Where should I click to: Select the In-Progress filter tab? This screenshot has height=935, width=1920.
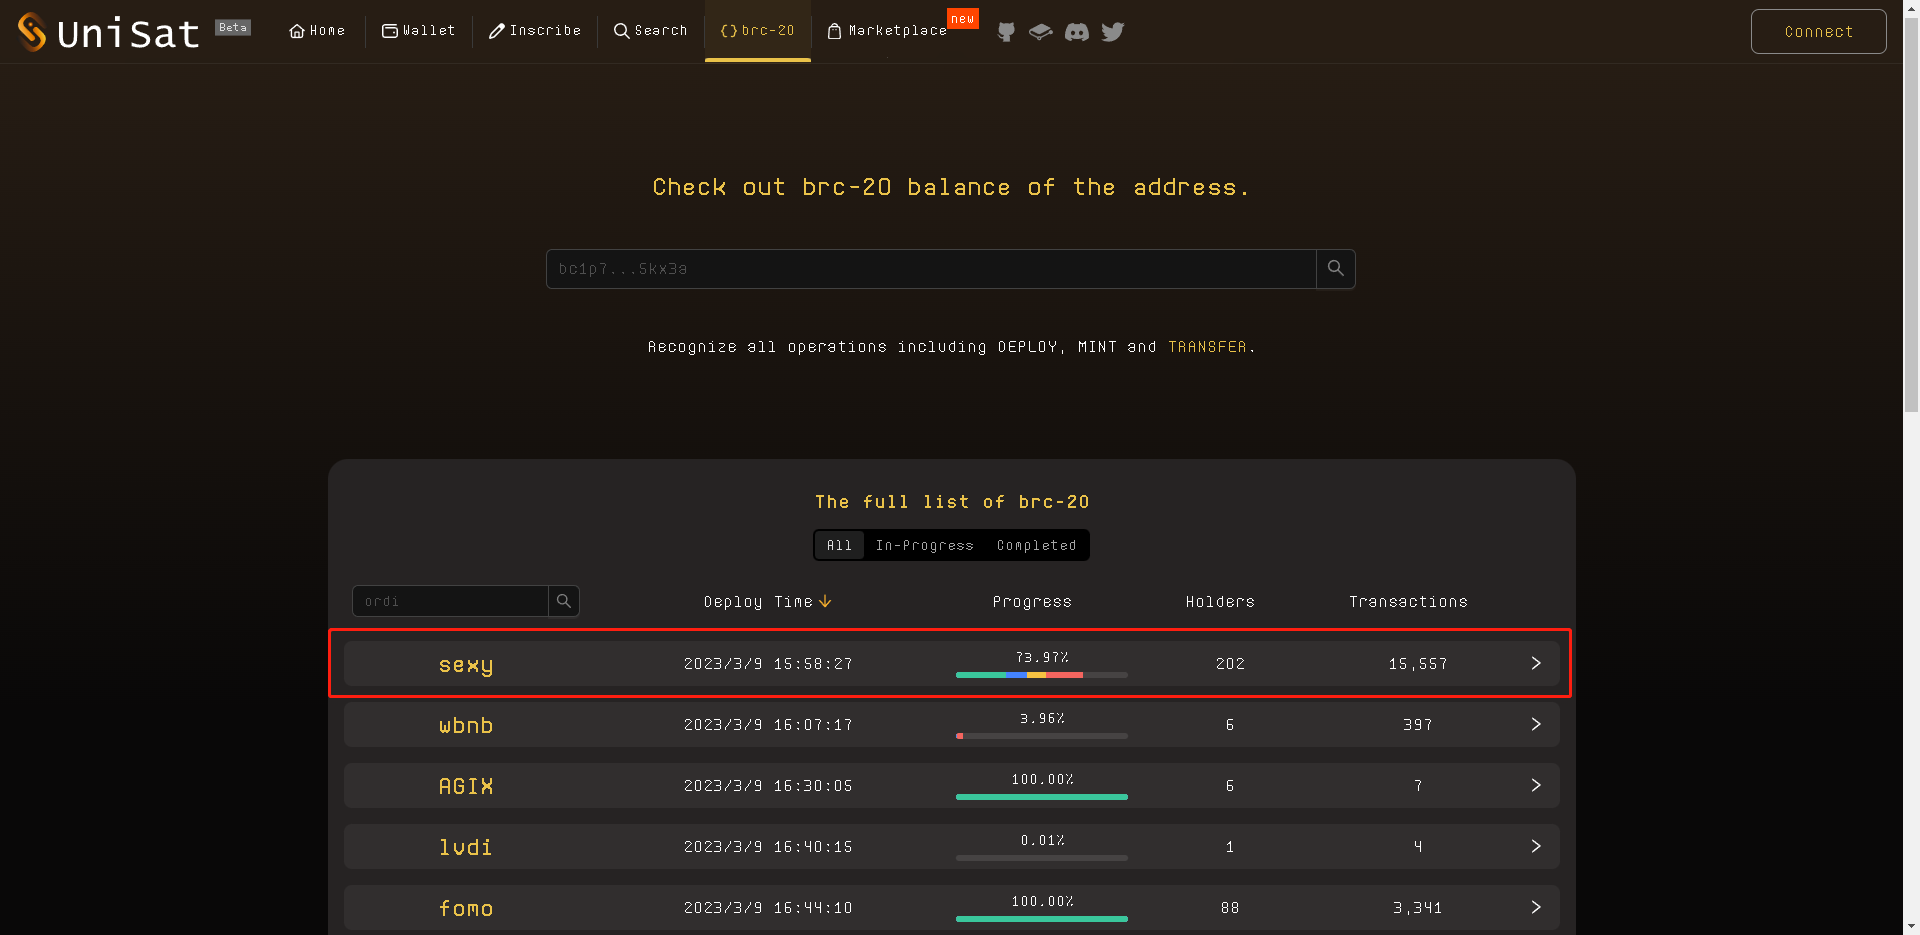click(925, 545)
